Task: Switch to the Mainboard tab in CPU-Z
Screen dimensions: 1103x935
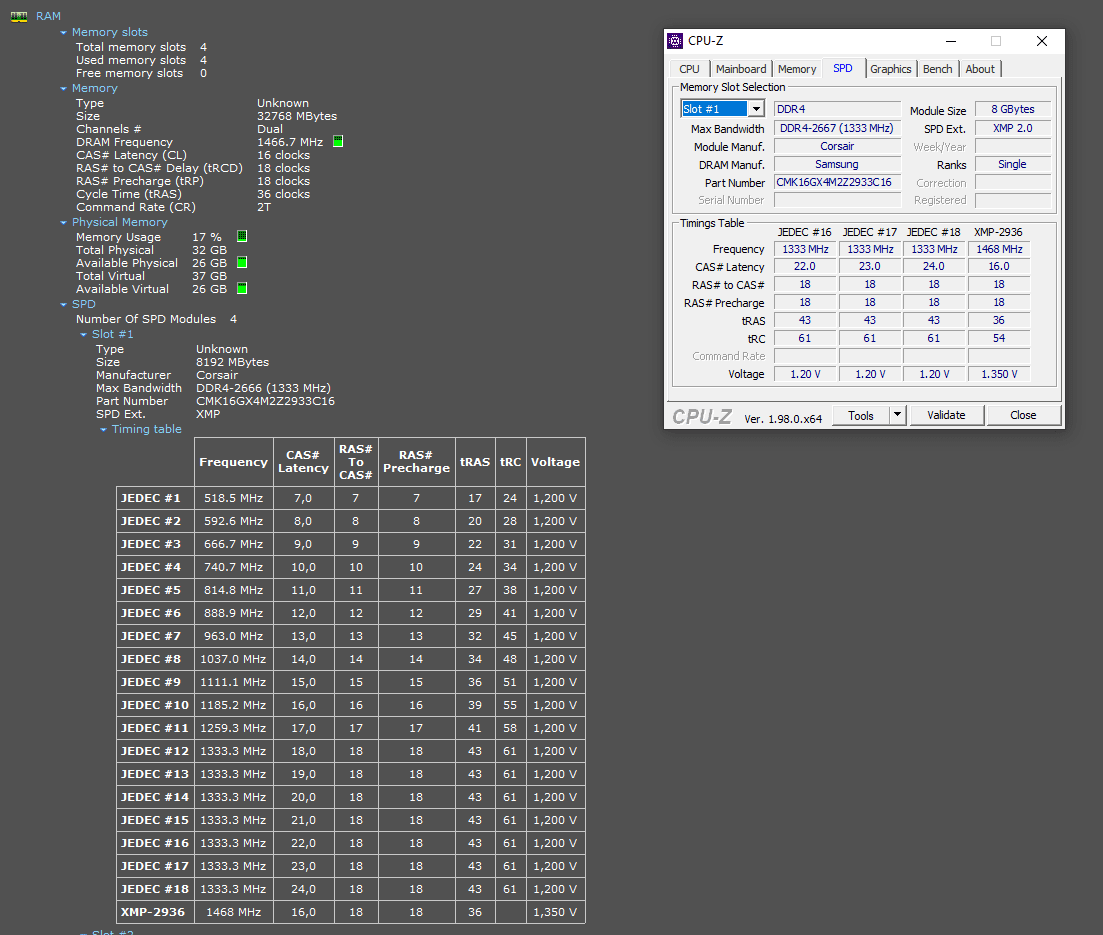Action: pos(741,69)
